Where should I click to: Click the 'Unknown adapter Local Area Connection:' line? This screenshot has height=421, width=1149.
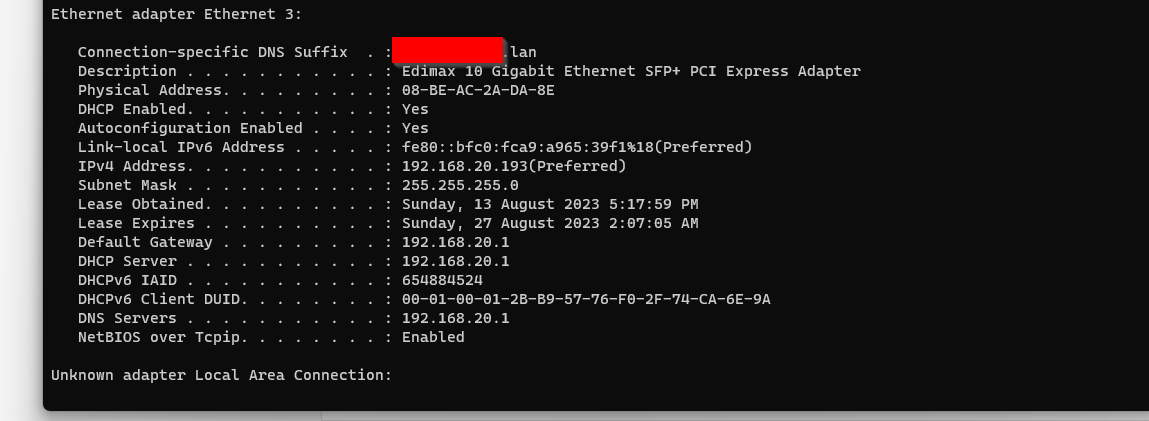(x=221, y=375)
